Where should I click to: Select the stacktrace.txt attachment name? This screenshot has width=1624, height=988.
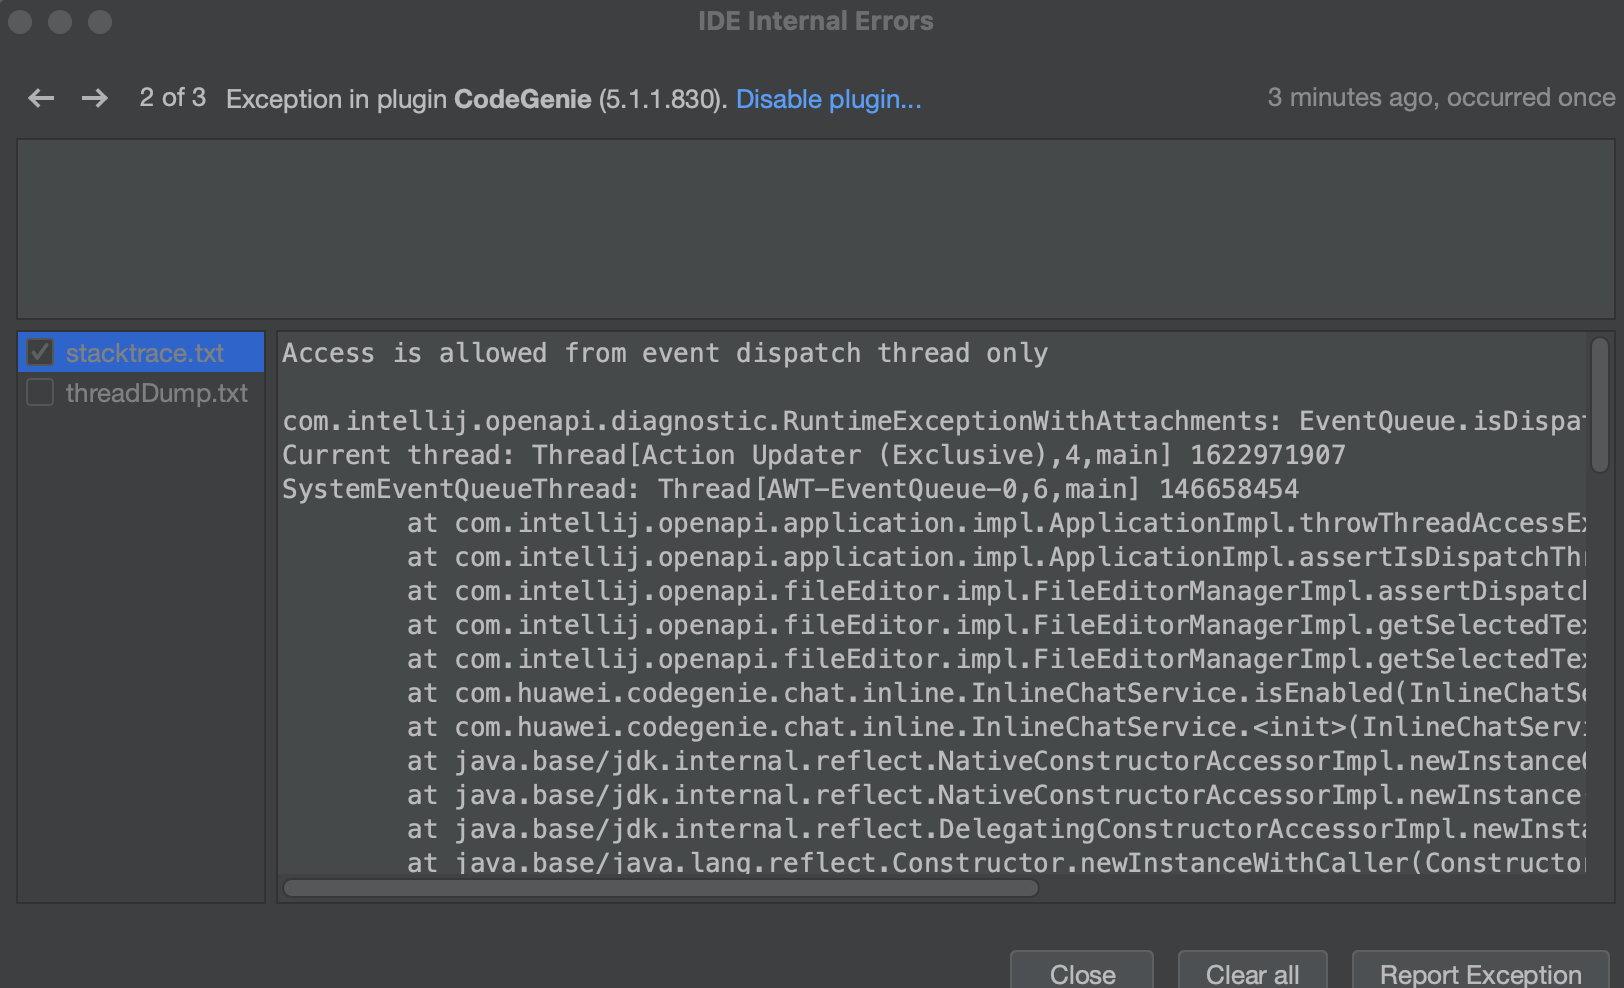[145, 353]
